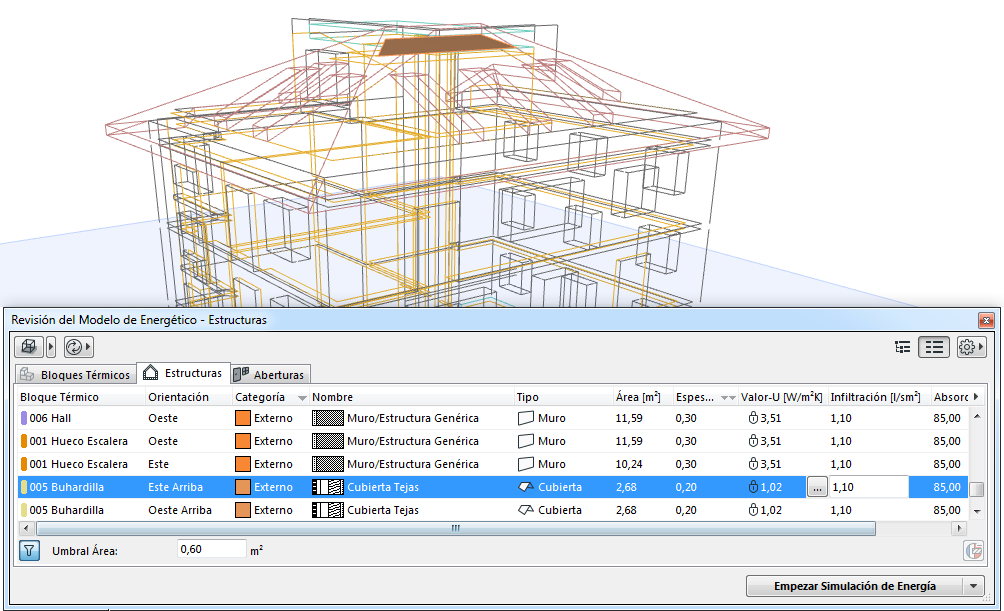Open the Aberturas tab
Screen dimensions: 1004x611
click(270, 375)
